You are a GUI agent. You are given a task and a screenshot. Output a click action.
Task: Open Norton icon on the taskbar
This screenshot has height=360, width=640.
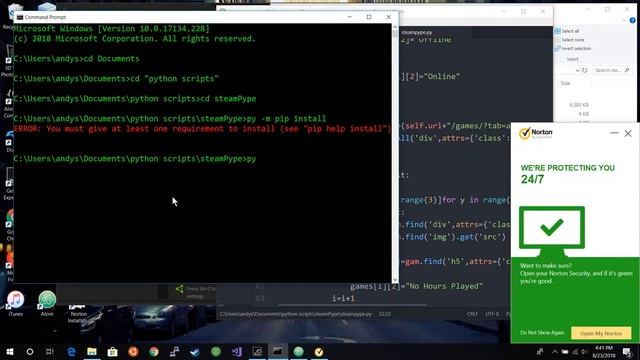[319, 351]
